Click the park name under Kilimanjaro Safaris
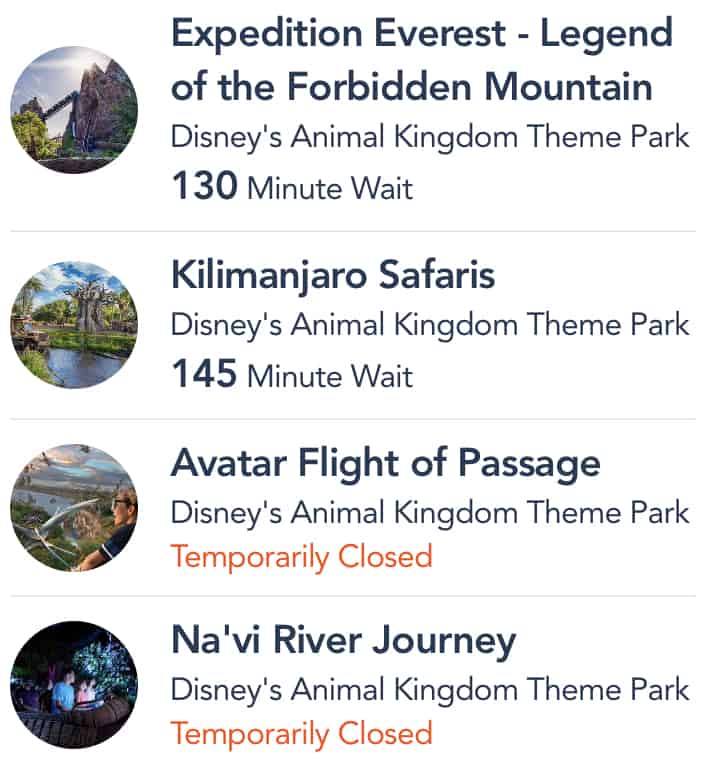The image size is (718, 767). (x=430, y=325)
